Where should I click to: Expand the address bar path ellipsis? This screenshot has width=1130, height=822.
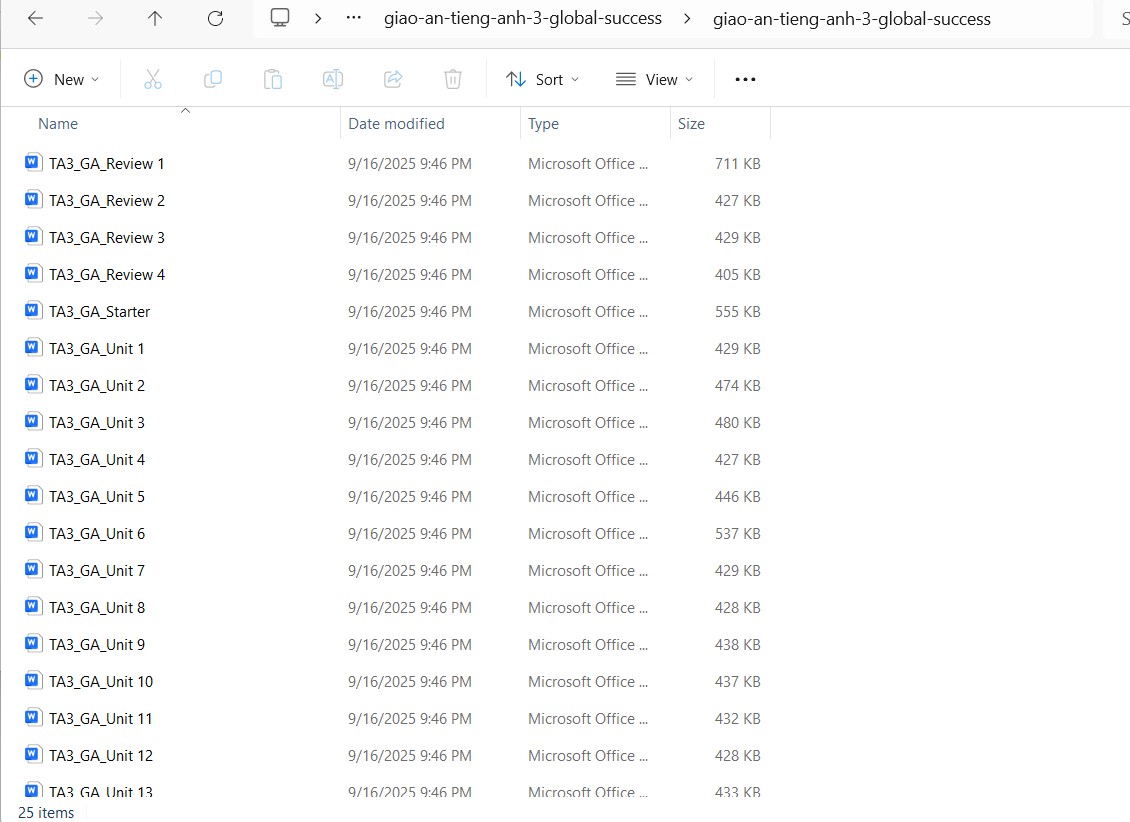tap(353, 18)
